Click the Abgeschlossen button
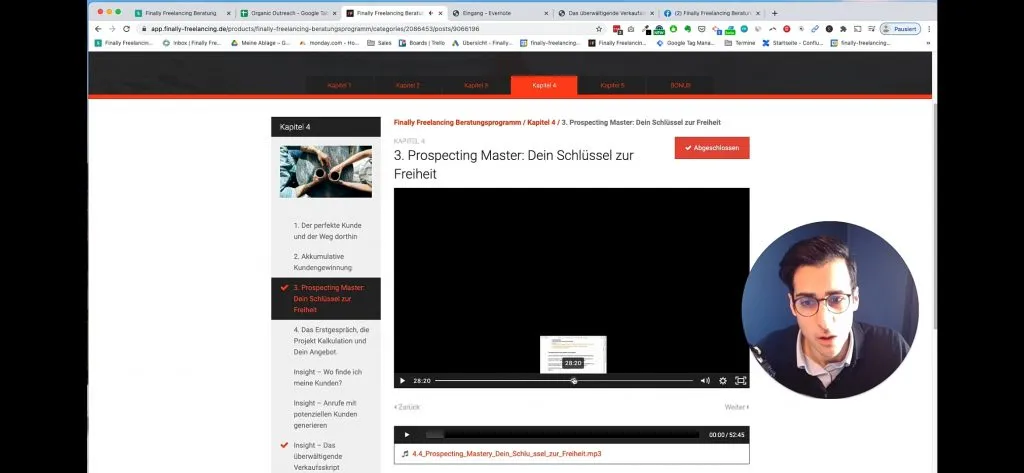1024x473 pixels. (712, 148)
